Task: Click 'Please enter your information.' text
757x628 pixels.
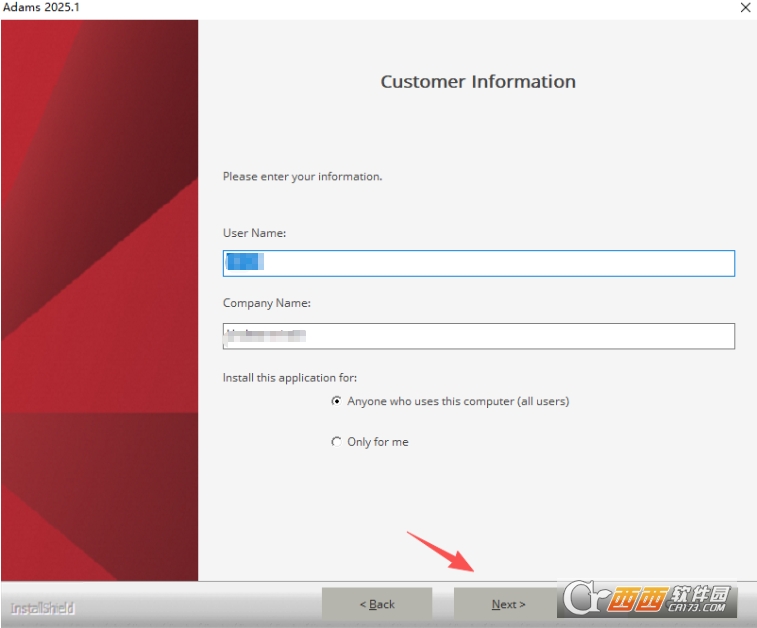Action: coord(302,177)
